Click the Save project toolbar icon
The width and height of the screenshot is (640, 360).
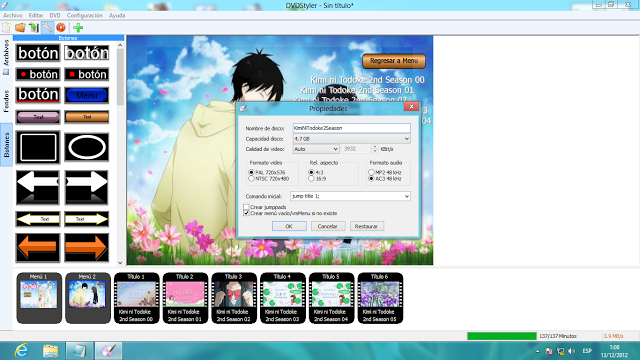[33, 27]
